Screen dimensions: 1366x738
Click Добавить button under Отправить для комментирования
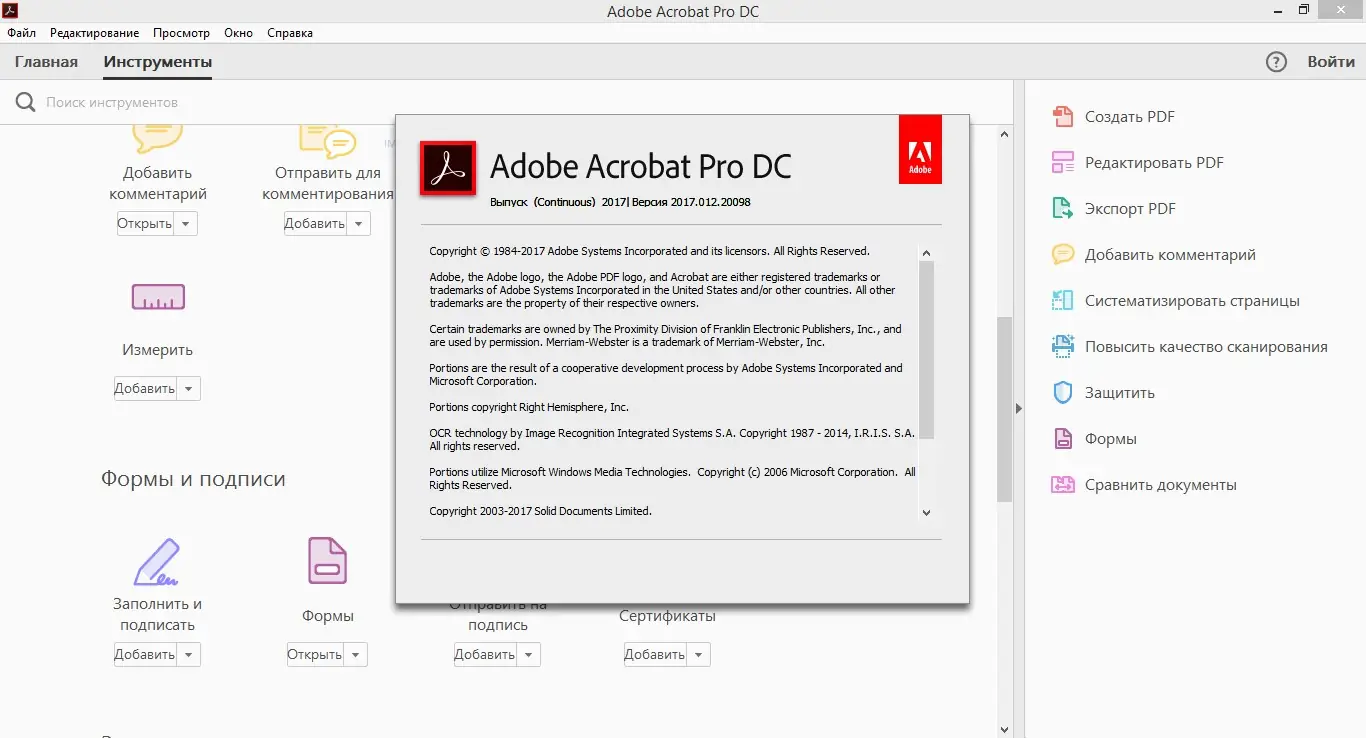point(315,224)
